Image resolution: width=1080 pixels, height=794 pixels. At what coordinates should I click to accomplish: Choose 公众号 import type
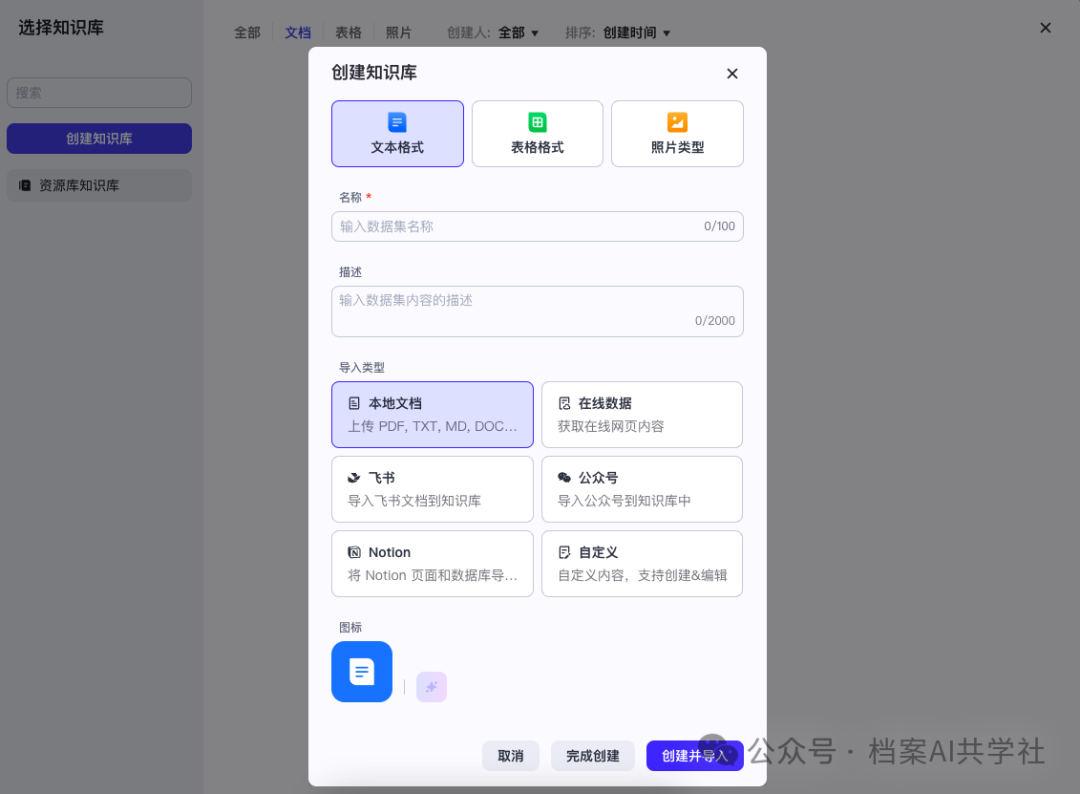642,489
